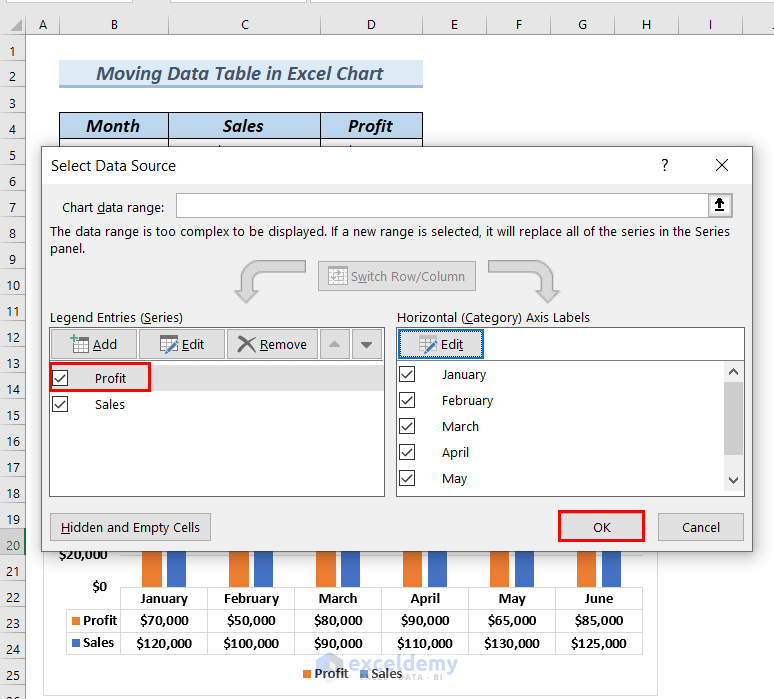Remove the selected series

(x=272, y=344)
